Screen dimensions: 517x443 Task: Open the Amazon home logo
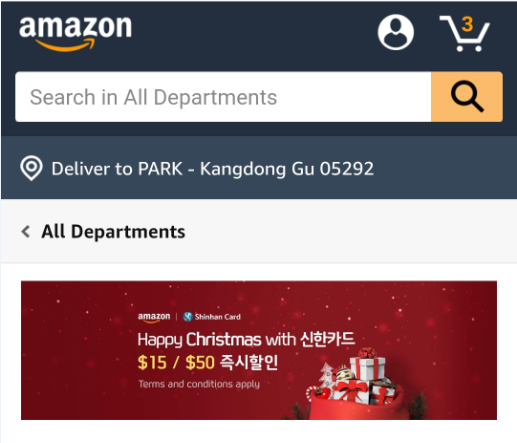(x=75, y=33)
